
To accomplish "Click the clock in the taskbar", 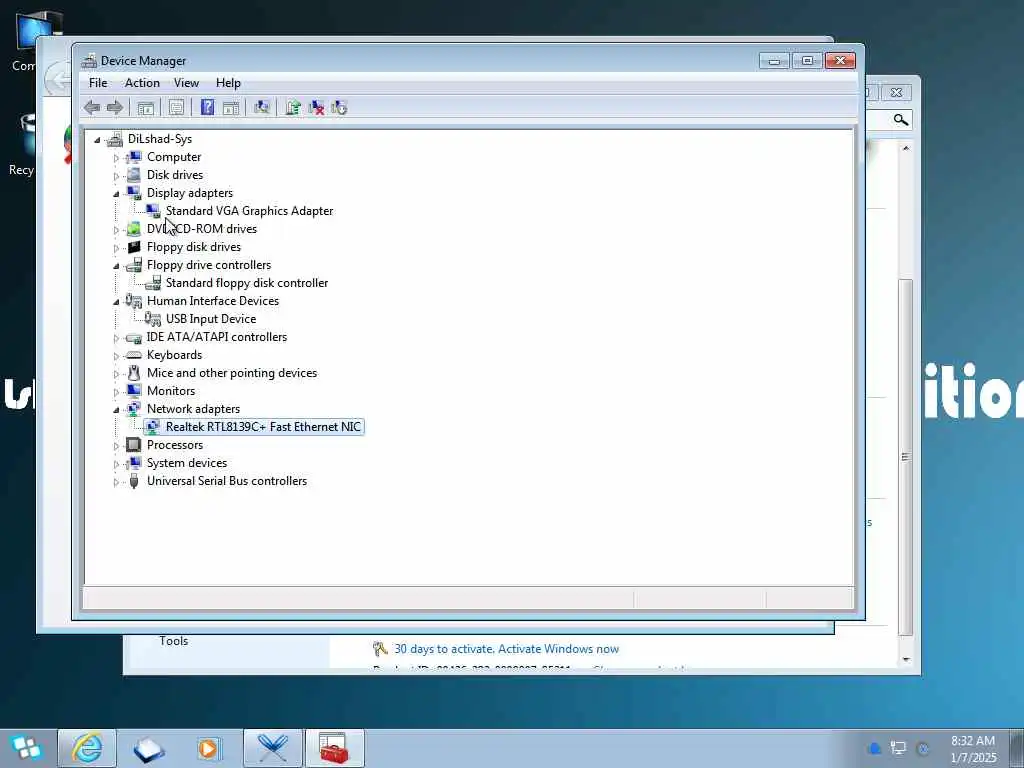I will [x=973, y=749].
